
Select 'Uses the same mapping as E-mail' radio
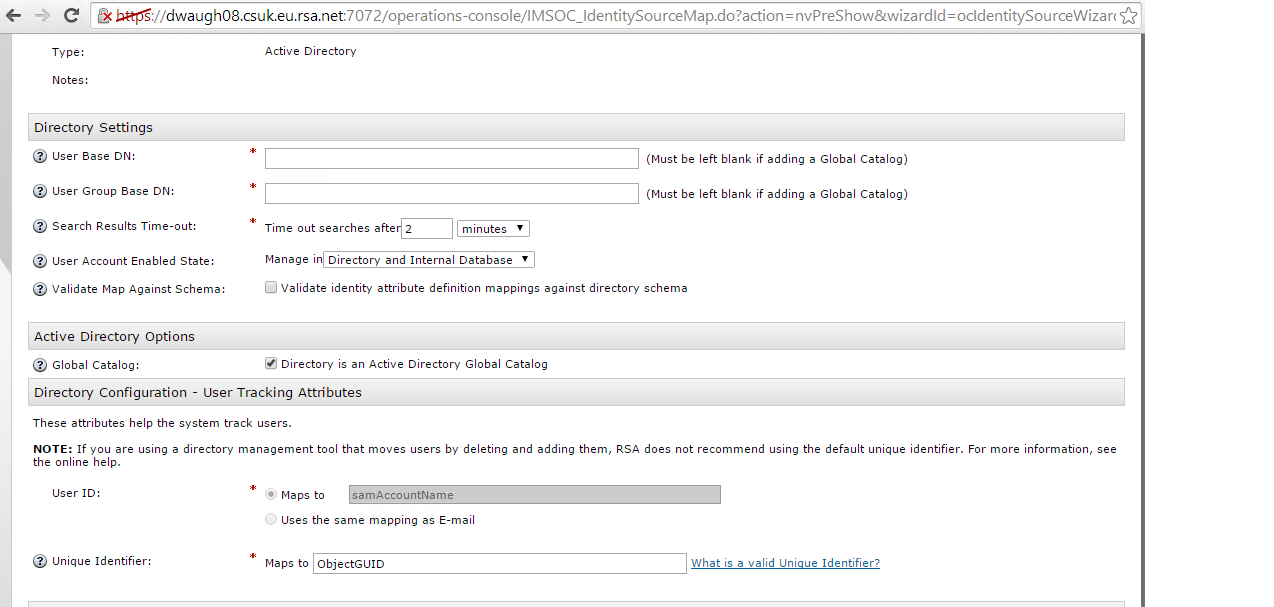coord(271,519)
